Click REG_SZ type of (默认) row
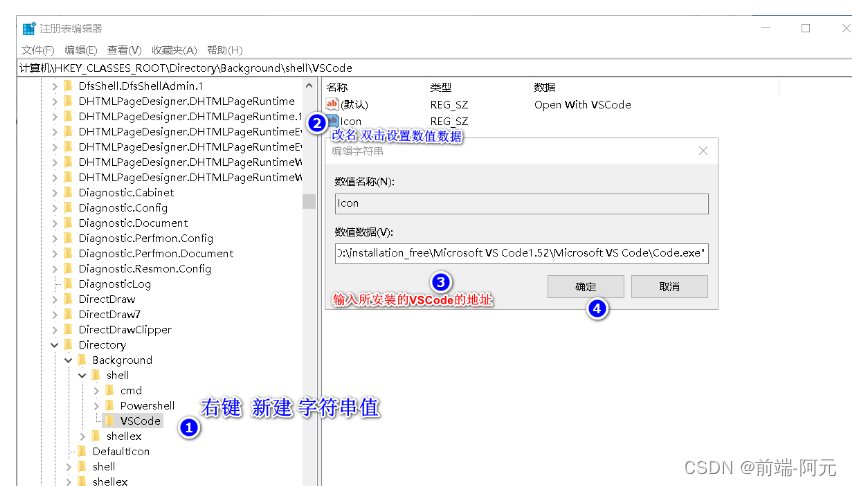This screenshot has height=486, width=852. point(449,104)
